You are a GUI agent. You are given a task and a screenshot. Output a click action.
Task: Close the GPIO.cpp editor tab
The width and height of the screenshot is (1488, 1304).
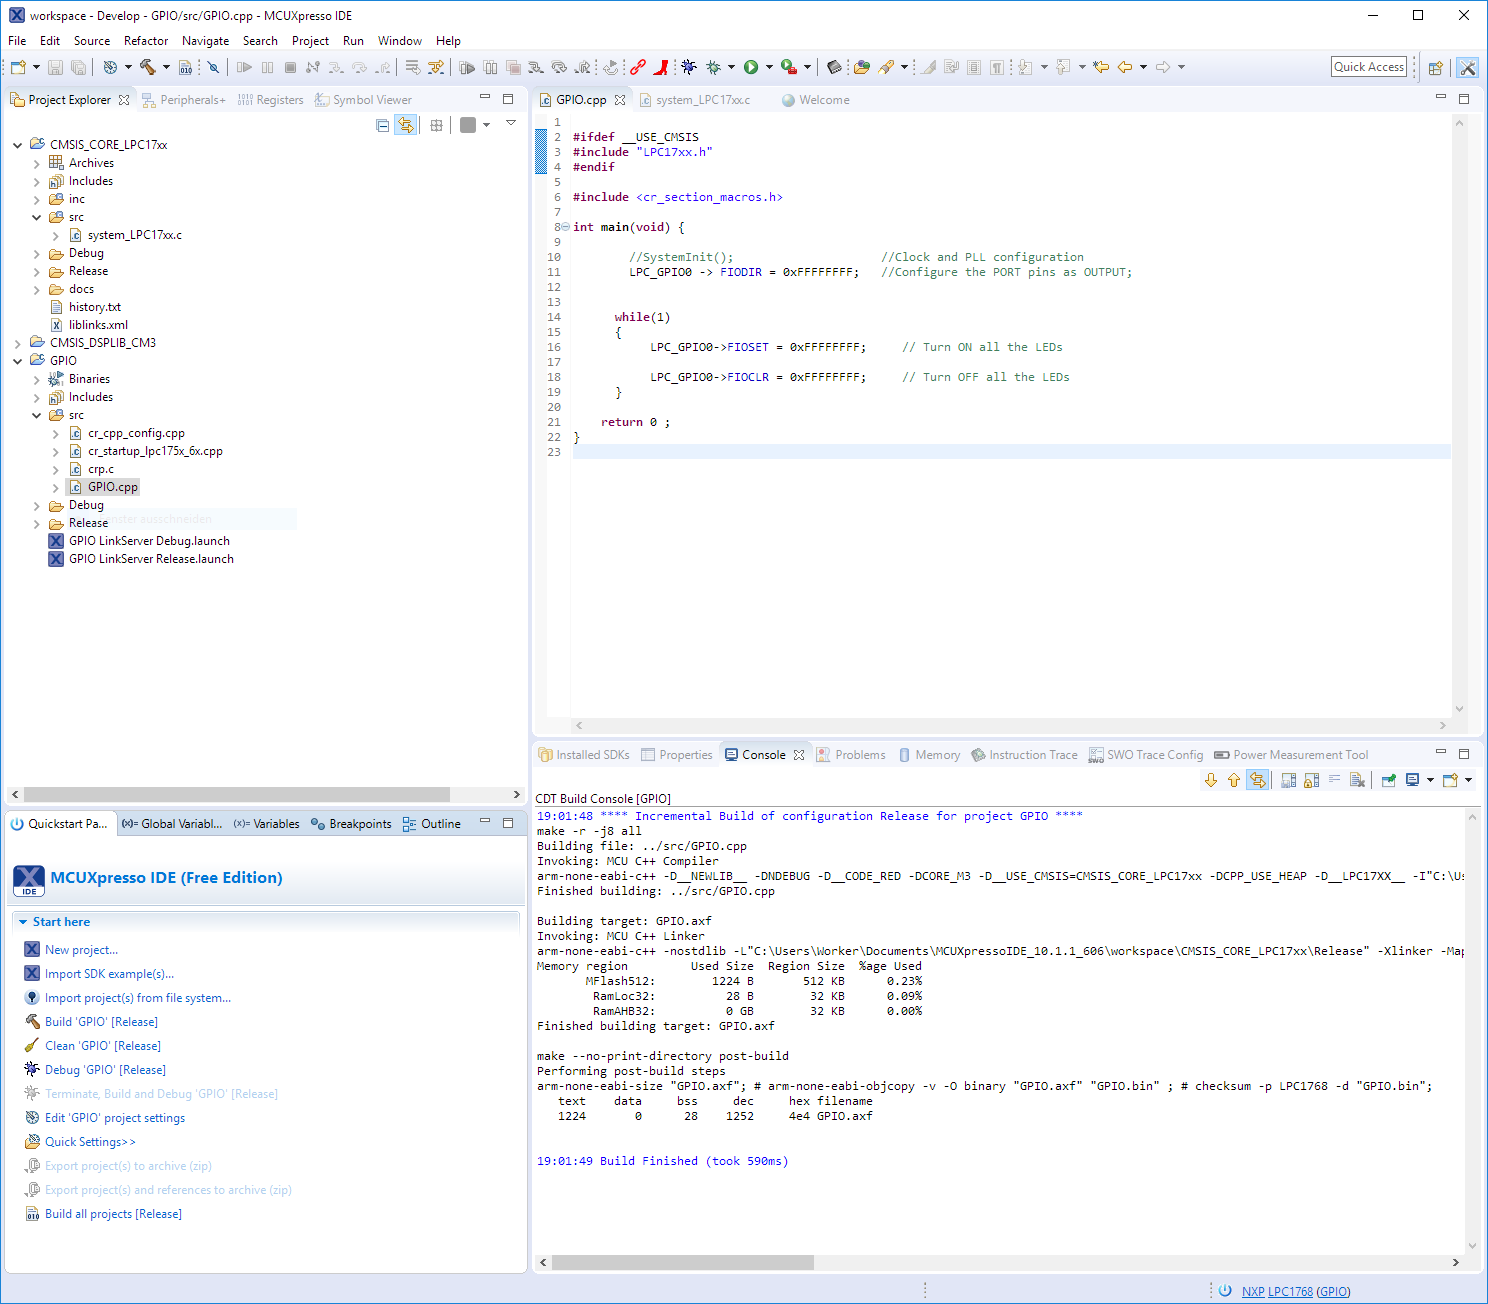620,100
